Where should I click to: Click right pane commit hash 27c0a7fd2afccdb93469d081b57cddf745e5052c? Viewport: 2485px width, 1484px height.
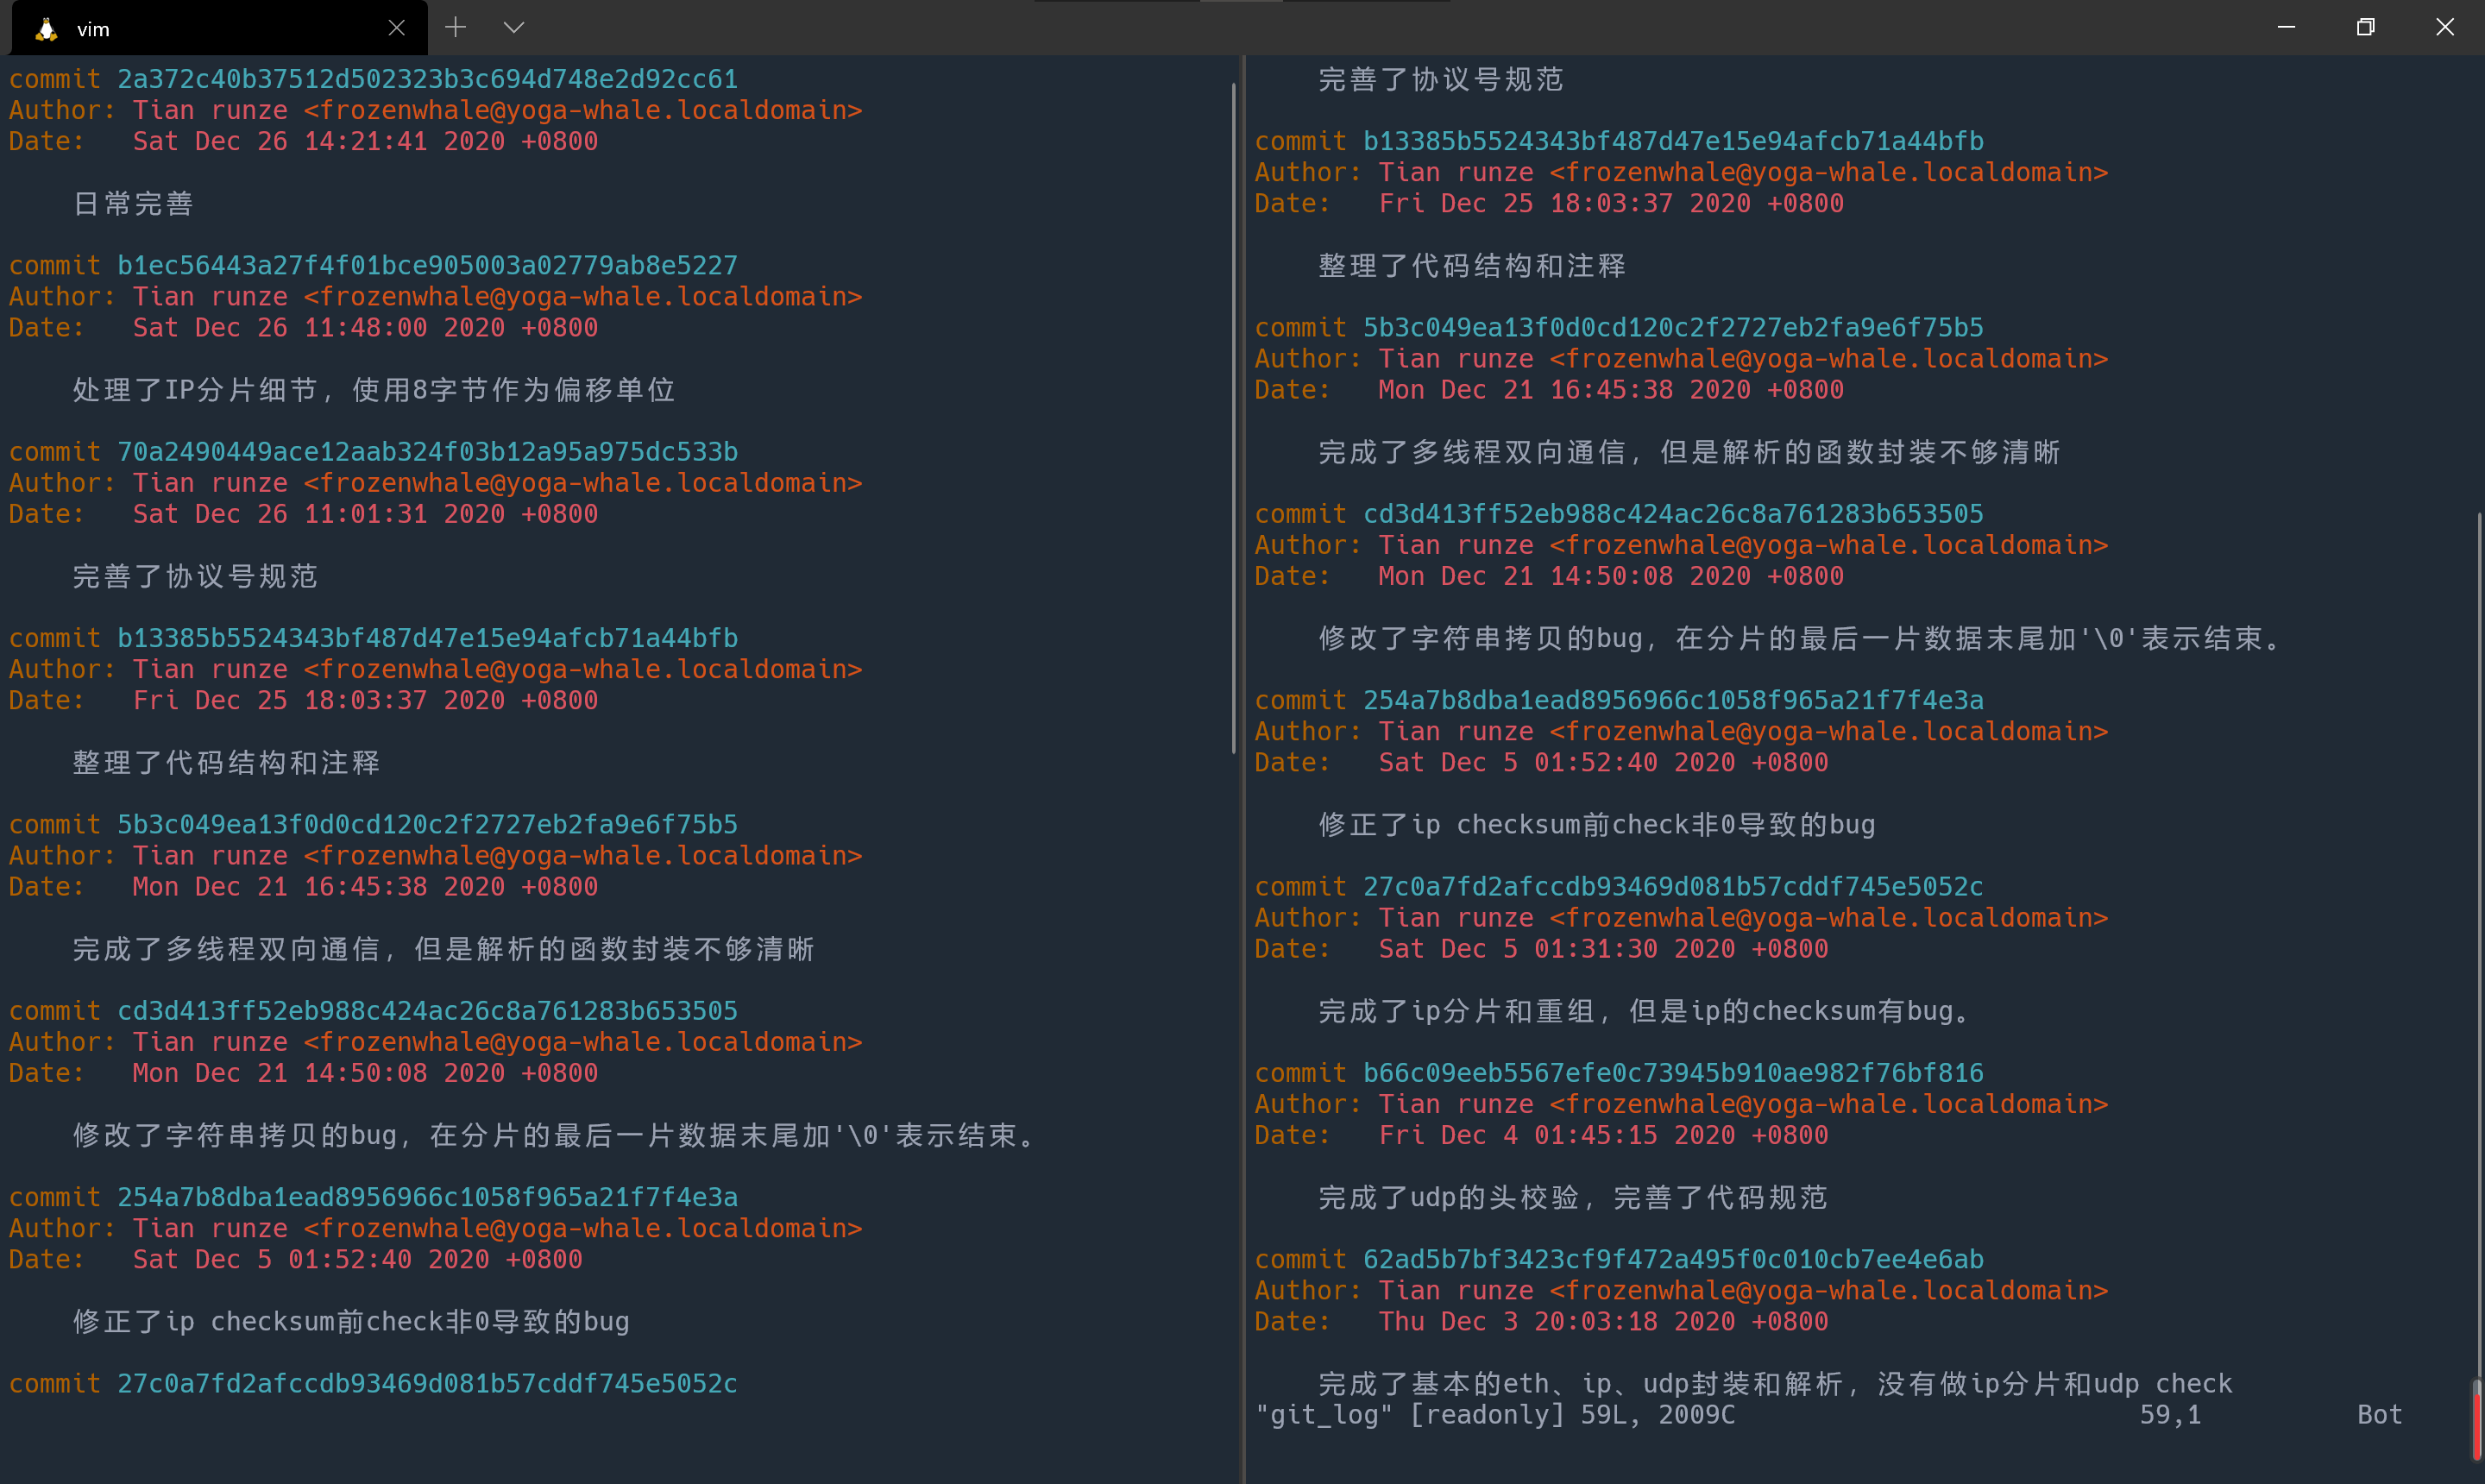click(x=1673, y=887)
